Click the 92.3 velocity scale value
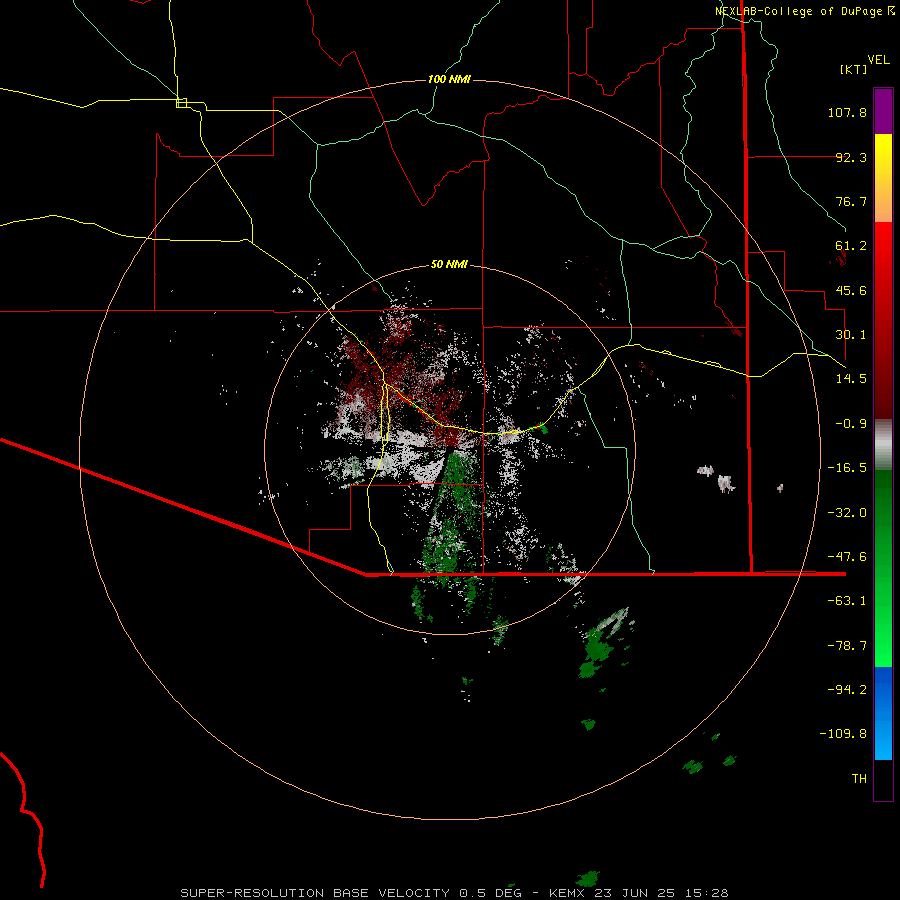 (x=851, y=157)
